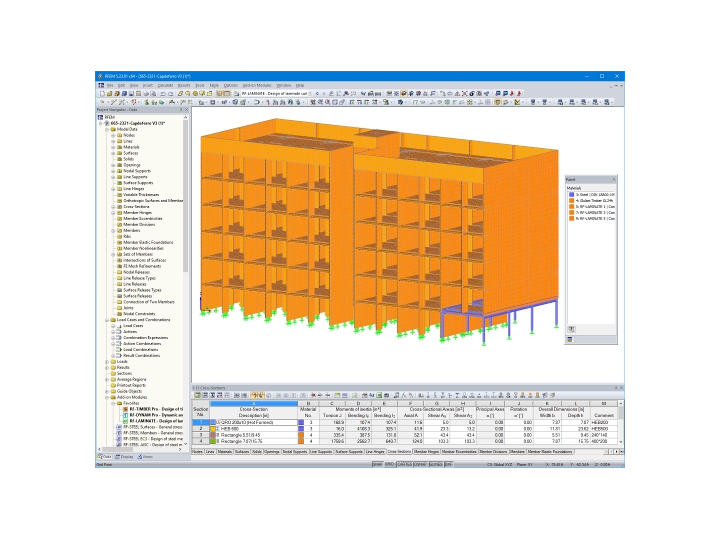Open the Display navigator tab
This screenshot has height=540, width=720.
click(x=124, y=457)
